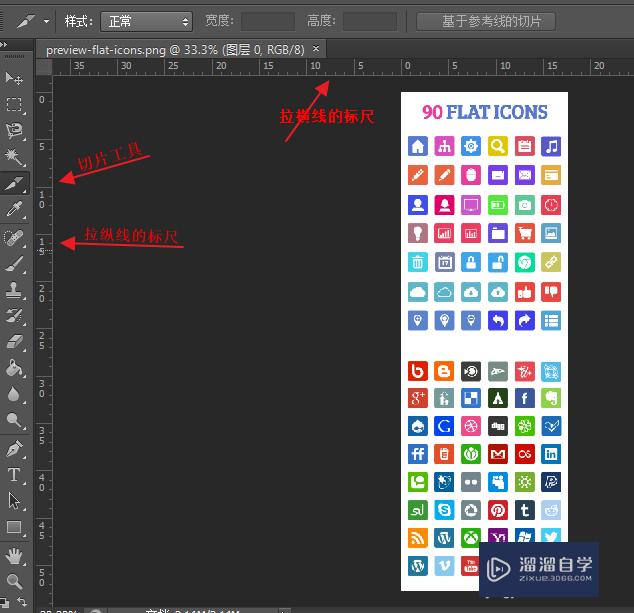The height and width of the screenshot is (613, 634).
Task: Reset default foreground and background colors
Action: pos(4,602)
